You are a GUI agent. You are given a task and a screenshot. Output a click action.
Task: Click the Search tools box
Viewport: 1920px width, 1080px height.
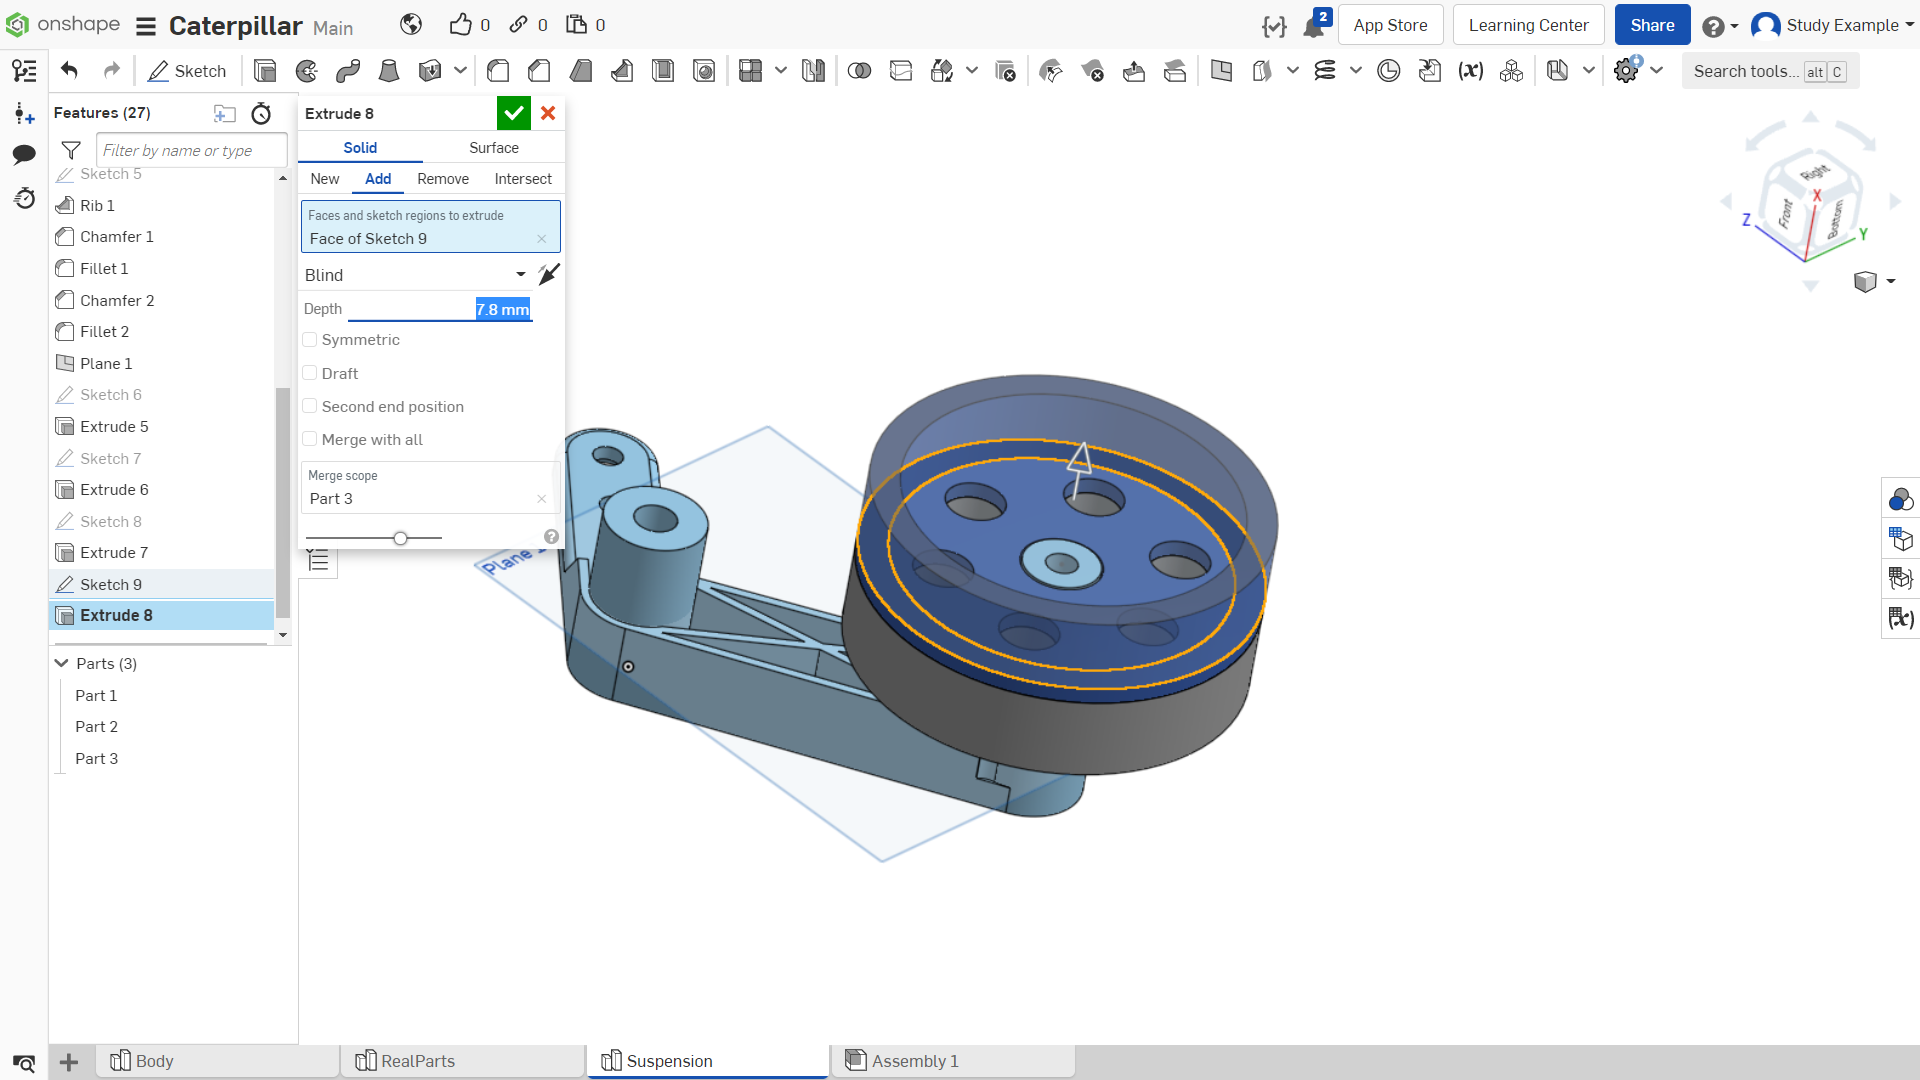click(x=1770, y=71)
